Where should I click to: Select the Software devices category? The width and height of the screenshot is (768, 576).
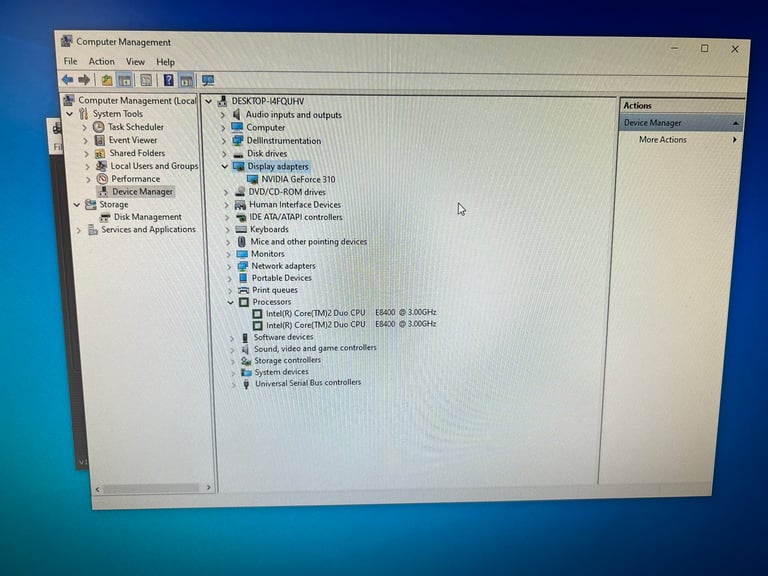coord(283,337)
